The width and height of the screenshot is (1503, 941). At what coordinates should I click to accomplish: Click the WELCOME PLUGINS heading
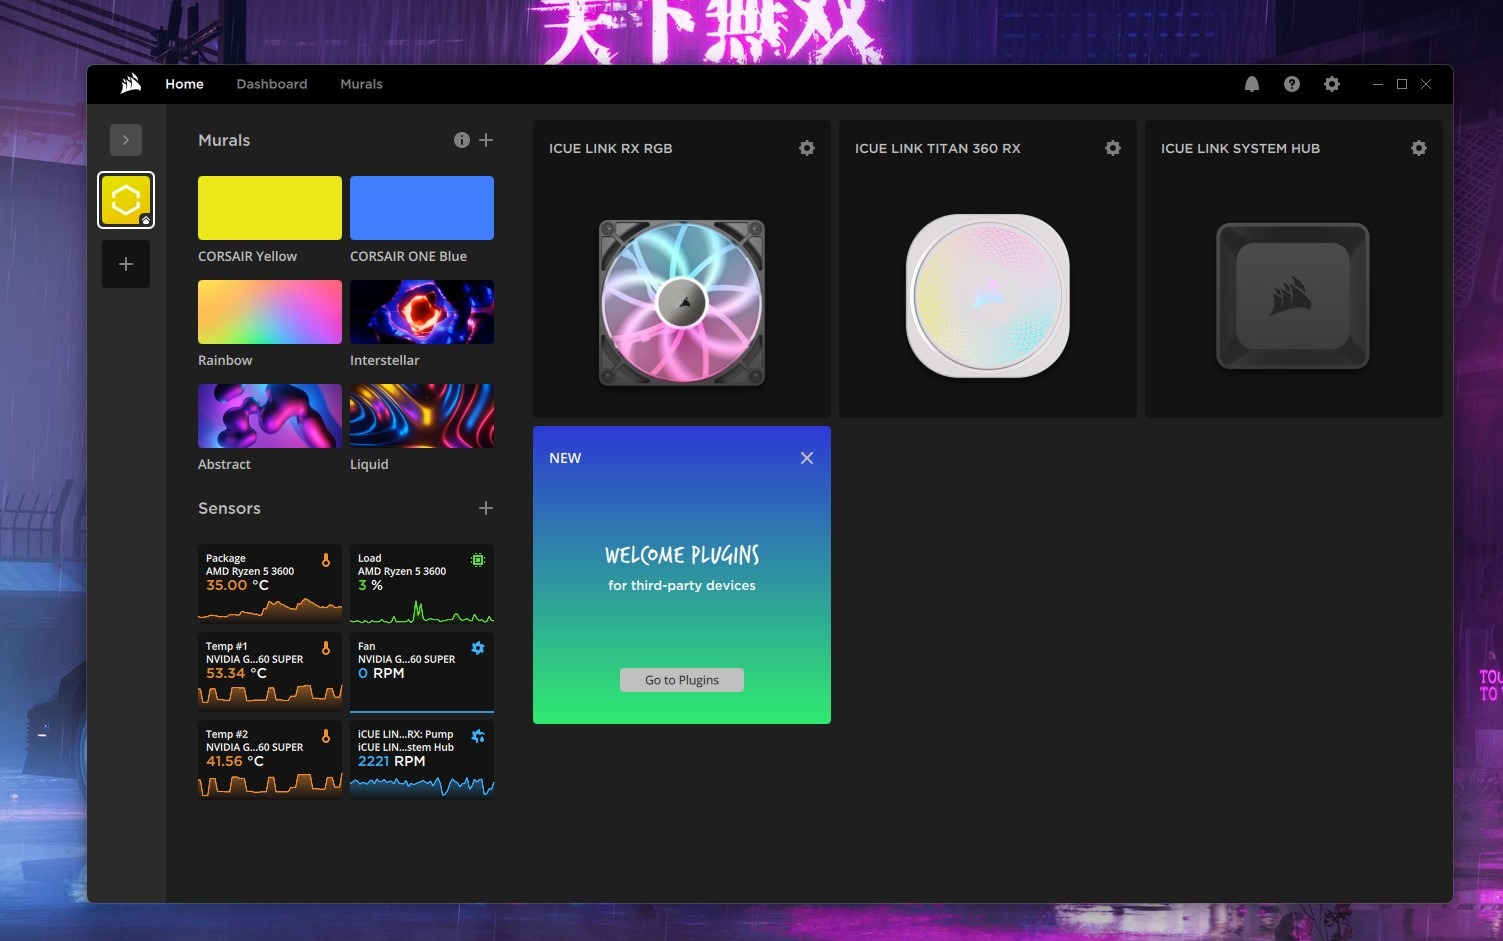682,555
